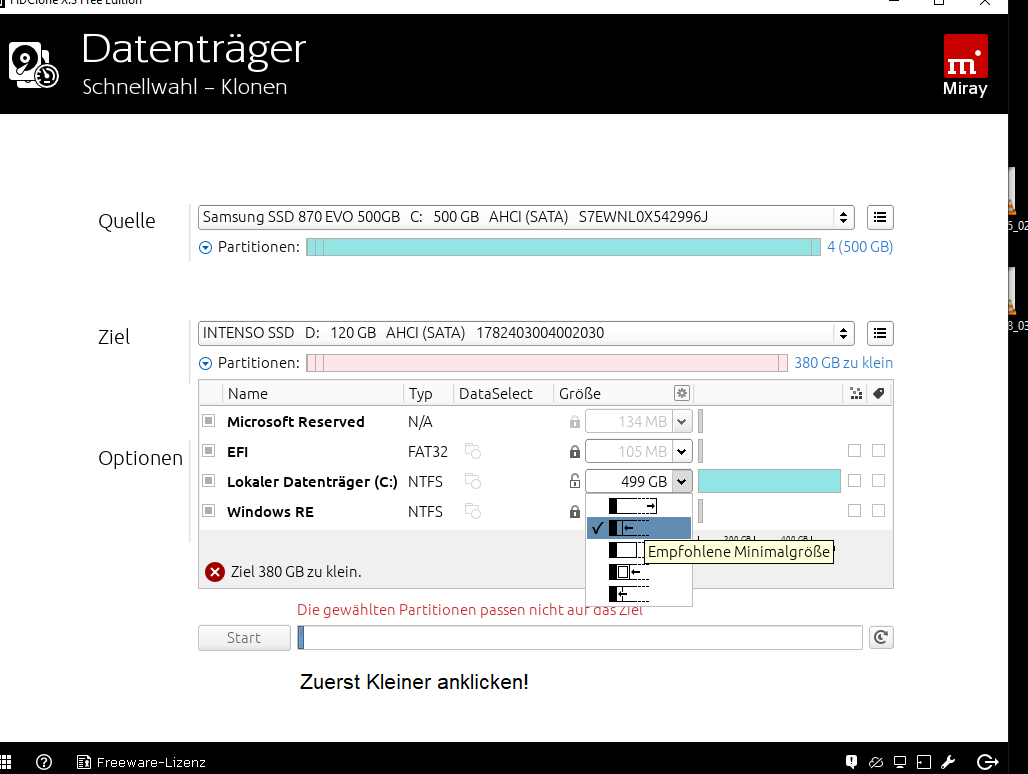The width and height of the screenshot is (1028, 774).
Task: Click the refresh icon beside progress bar
Action: [881, 637]
